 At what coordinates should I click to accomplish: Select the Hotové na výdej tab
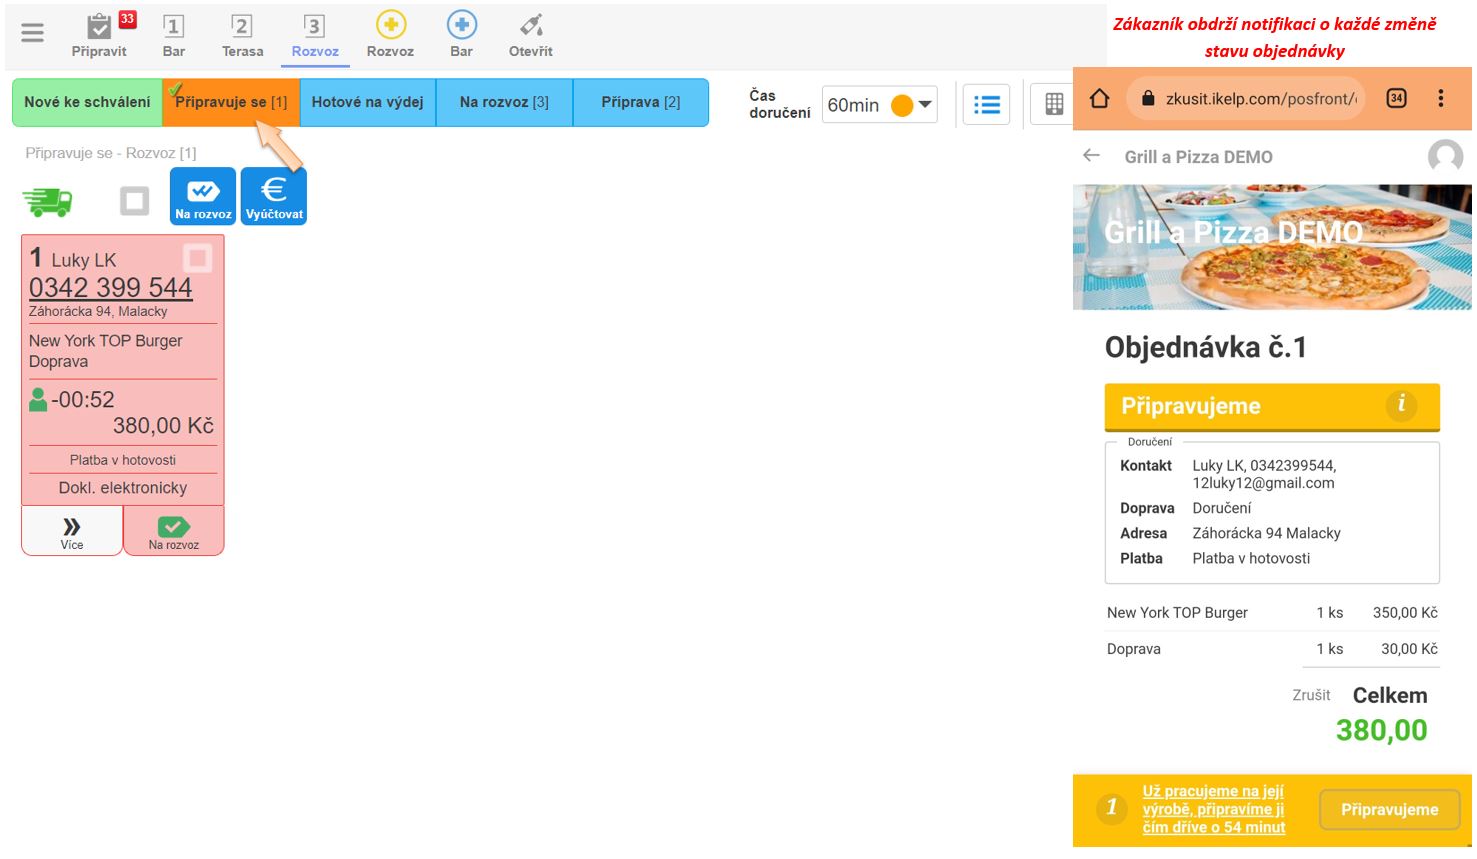pos(367,102)
